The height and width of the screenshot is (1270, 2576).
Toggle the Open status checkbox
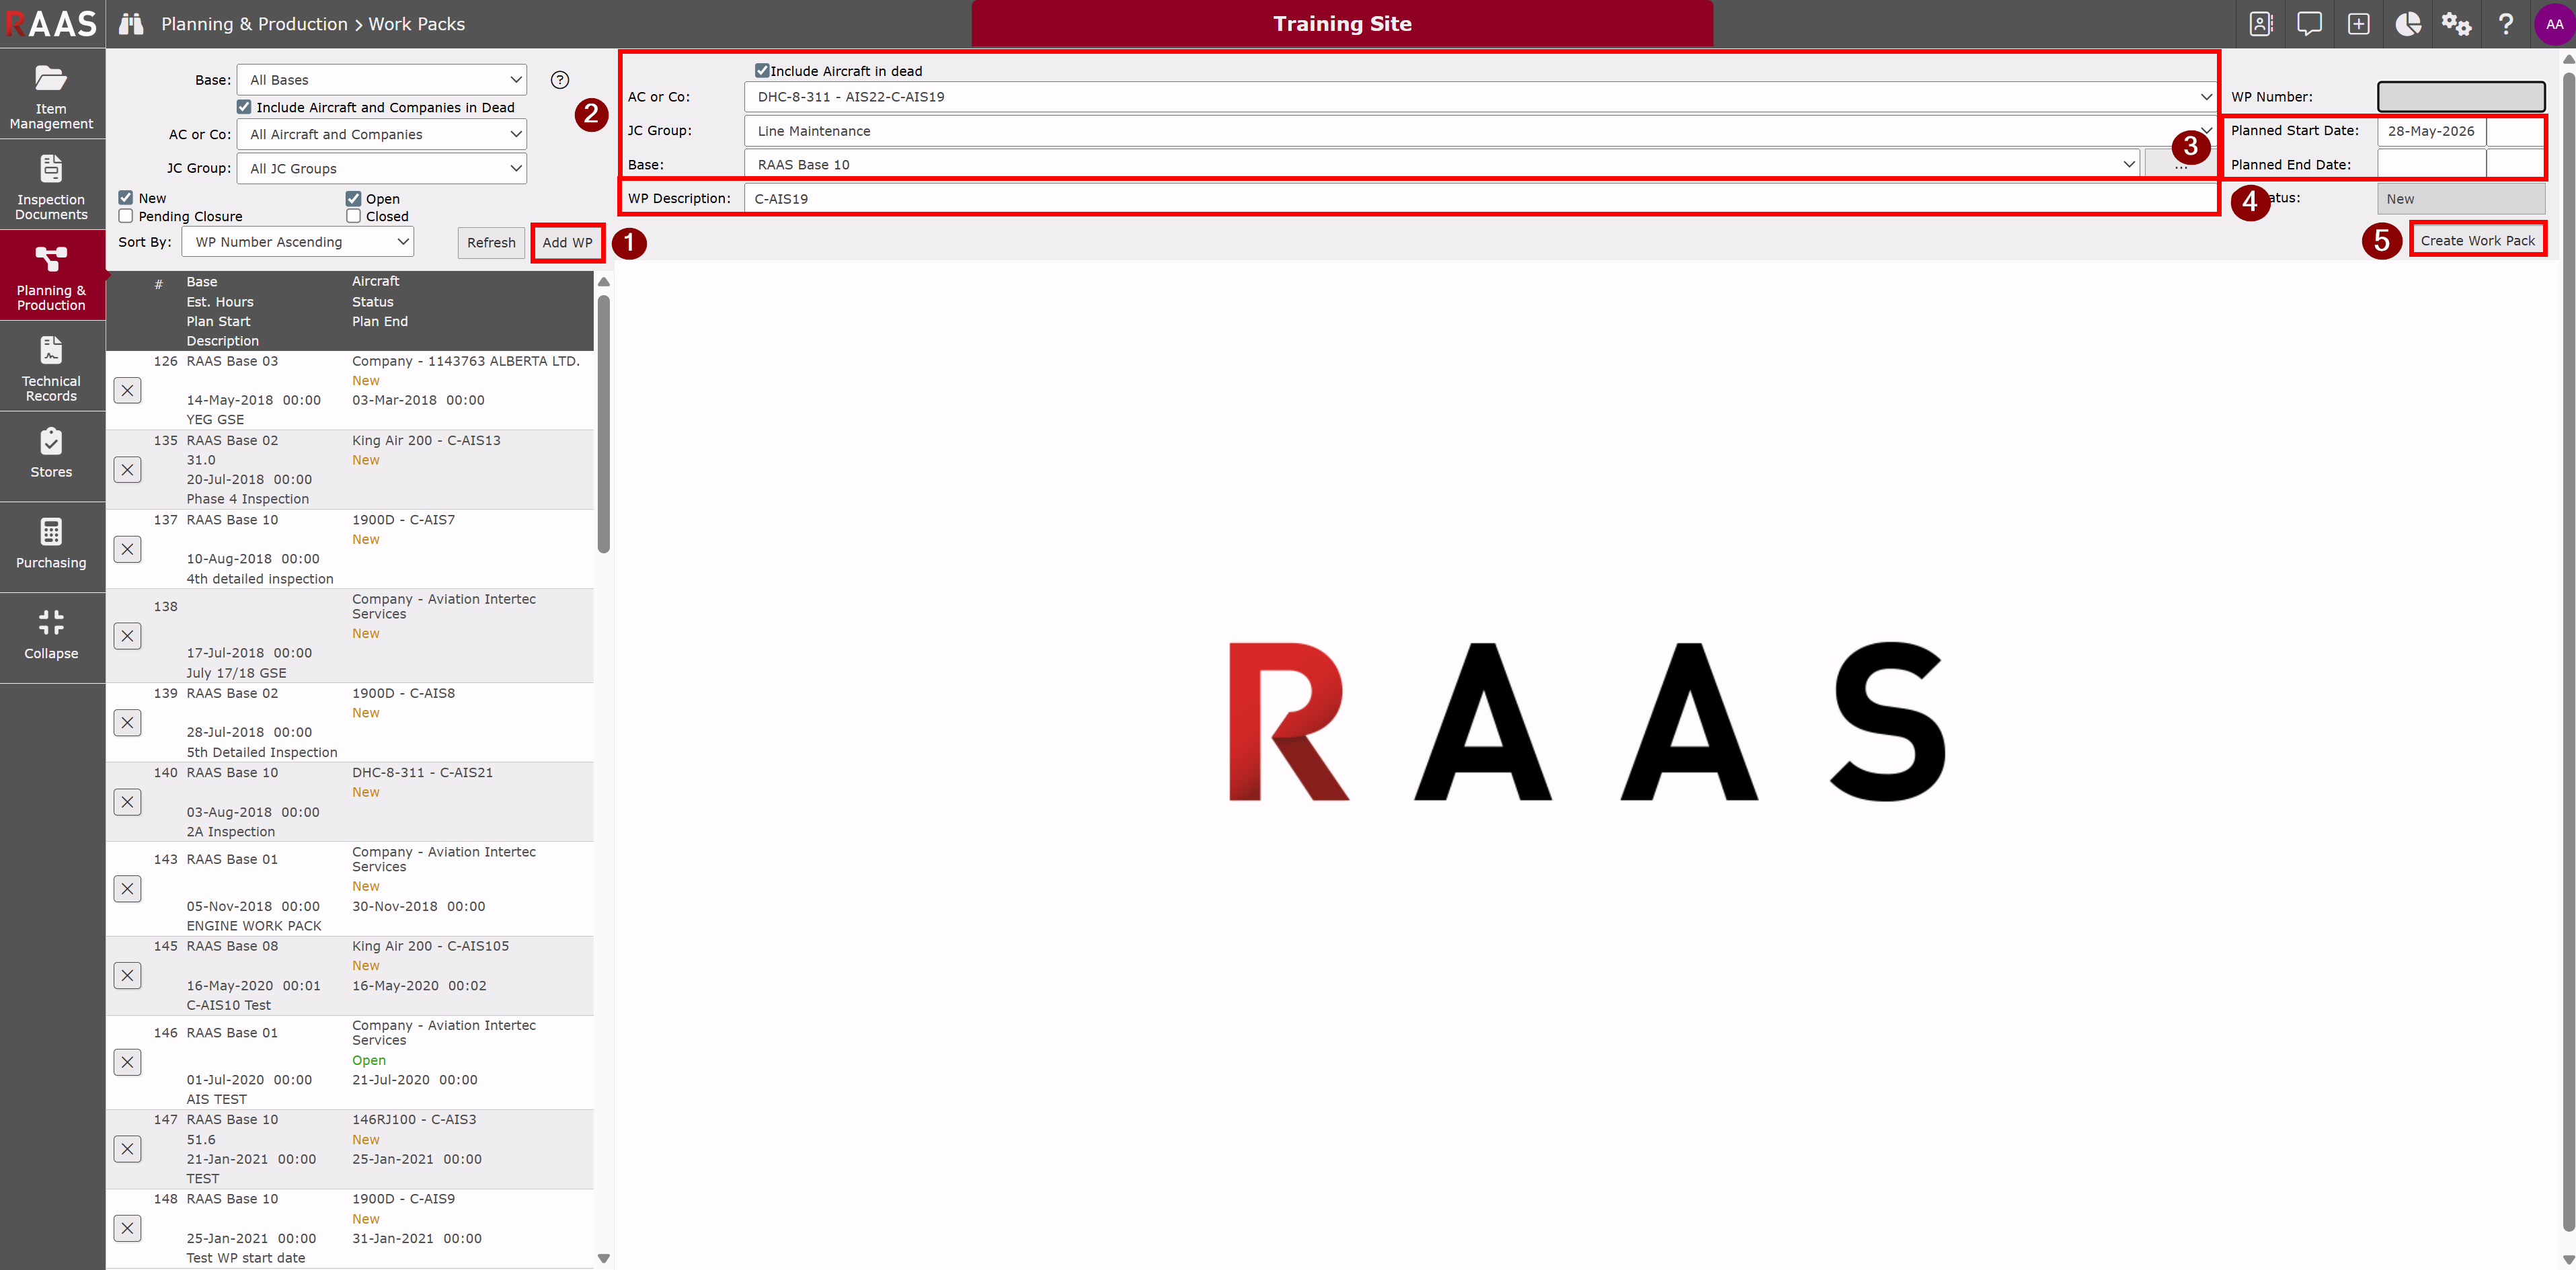353,198
